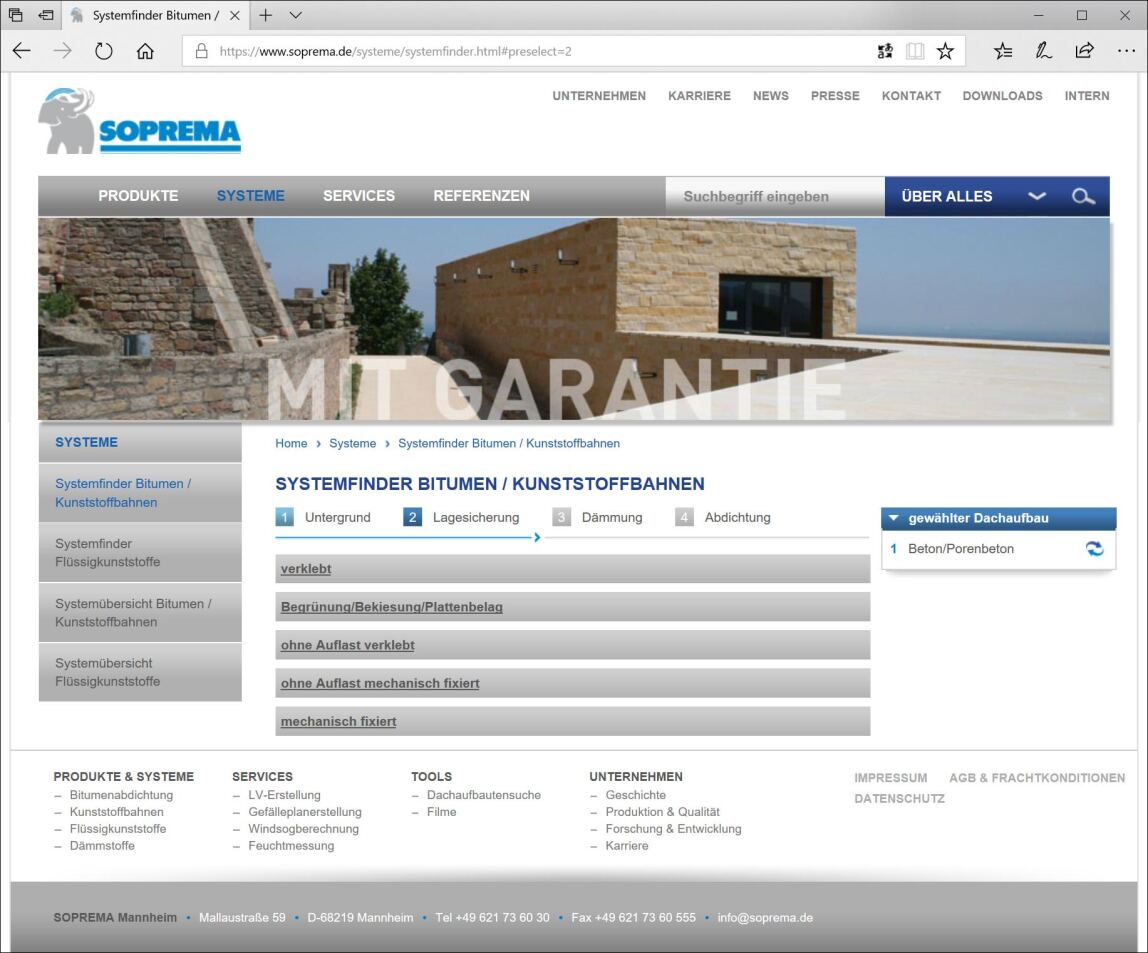This screenshot has width=1148, height=953.
Task: Click the browser forward arrow
Action: (x=63, y=51)
